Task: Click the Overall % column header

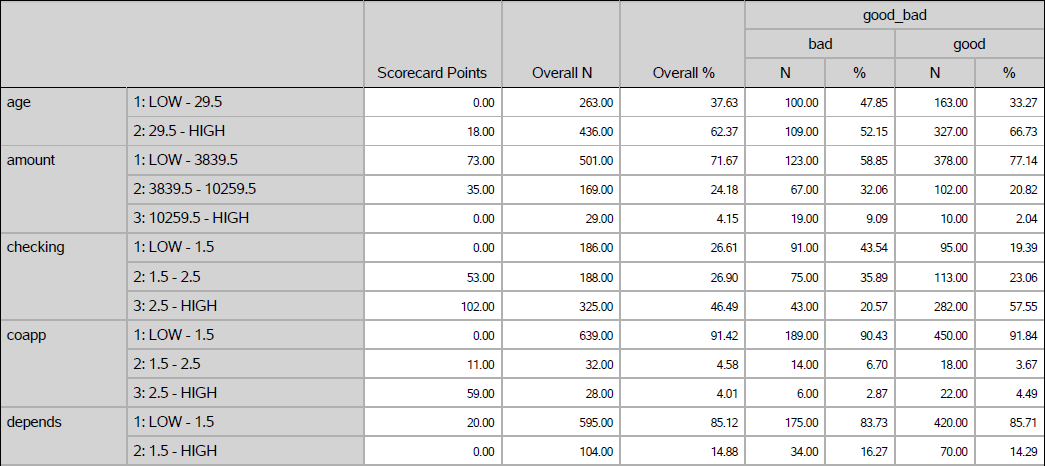Action: [x=683, y=73]
